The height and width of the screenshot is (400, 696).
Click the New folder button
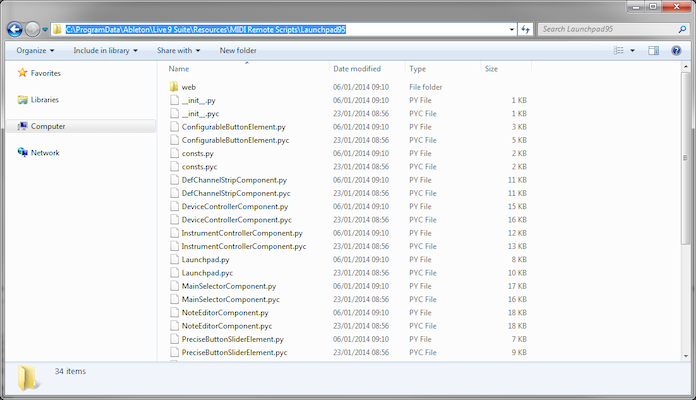coord(236,50)
